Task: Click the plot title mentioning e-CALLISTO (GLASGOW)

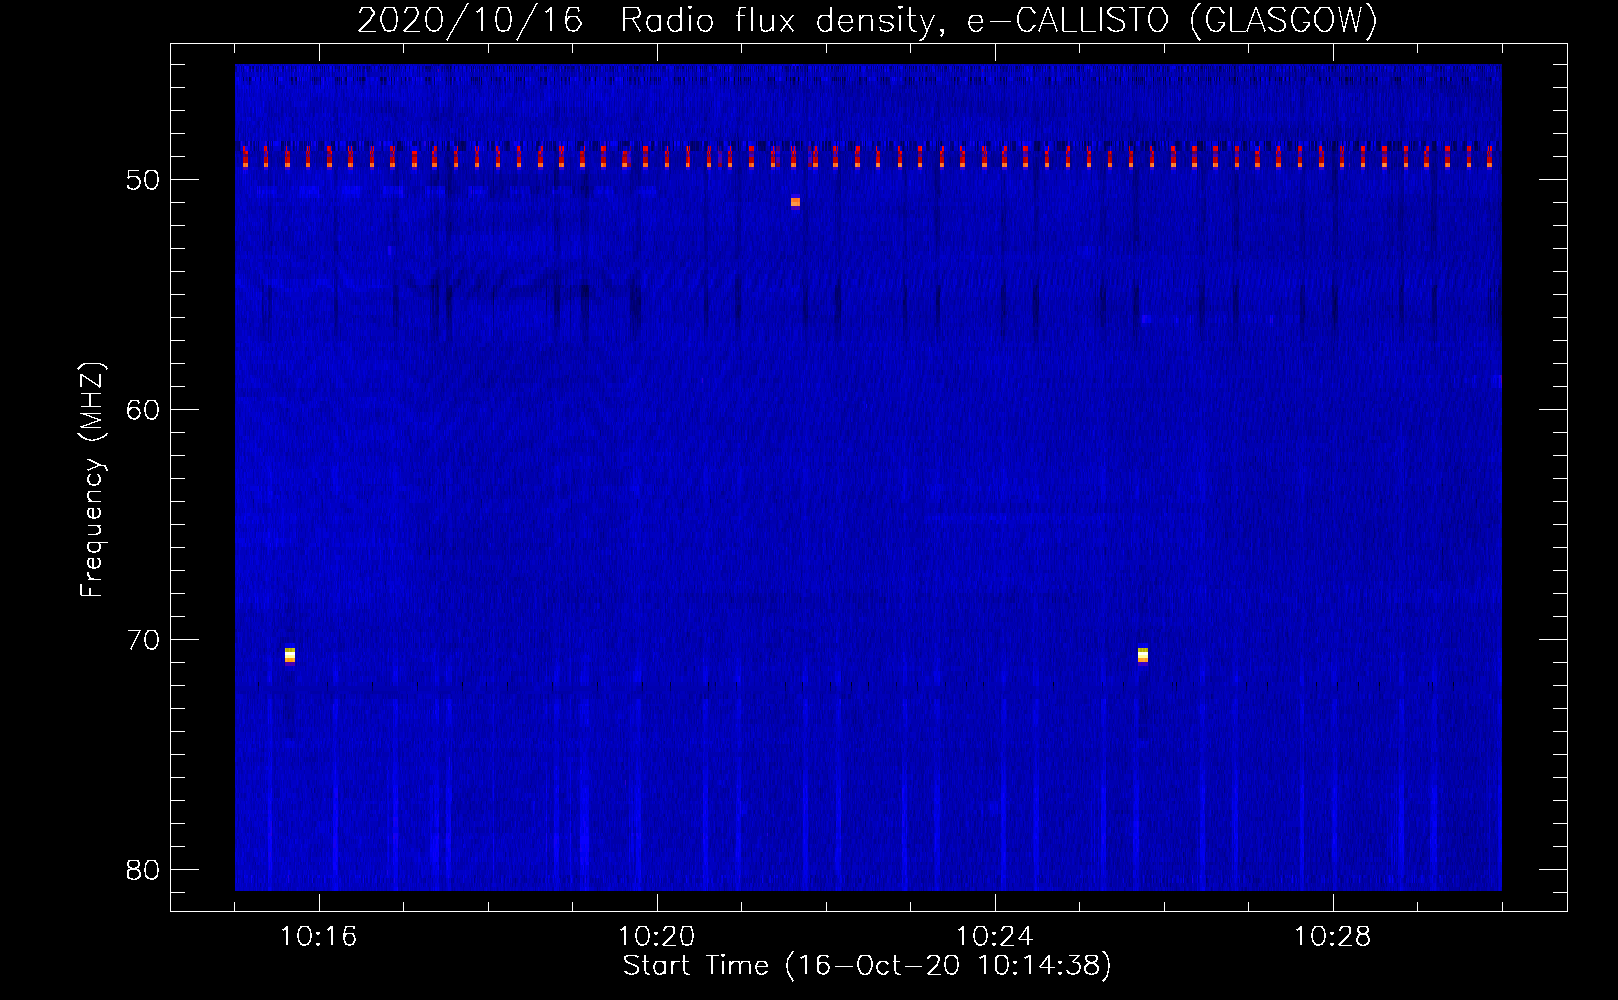Action: (x=867, y=20)
